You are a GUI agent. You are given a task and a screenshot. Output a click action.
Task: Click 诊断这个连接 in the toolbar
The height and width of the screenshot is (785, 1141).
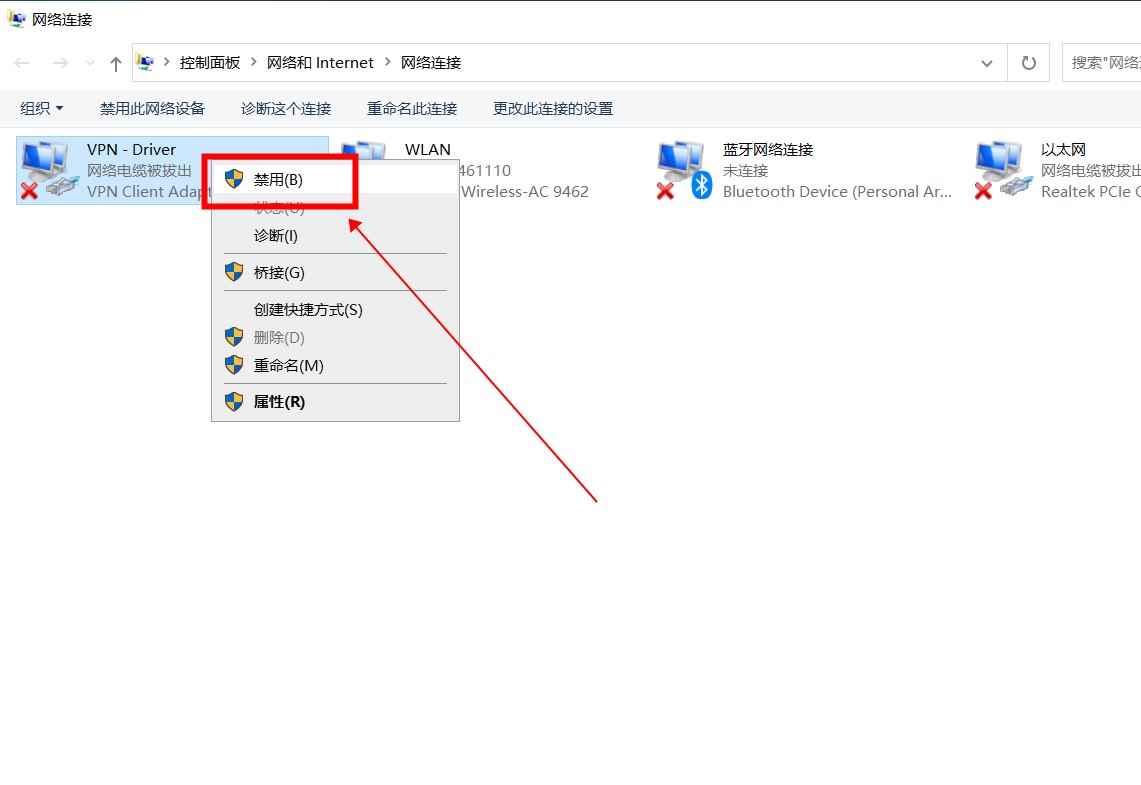click(x=285, y=108)
